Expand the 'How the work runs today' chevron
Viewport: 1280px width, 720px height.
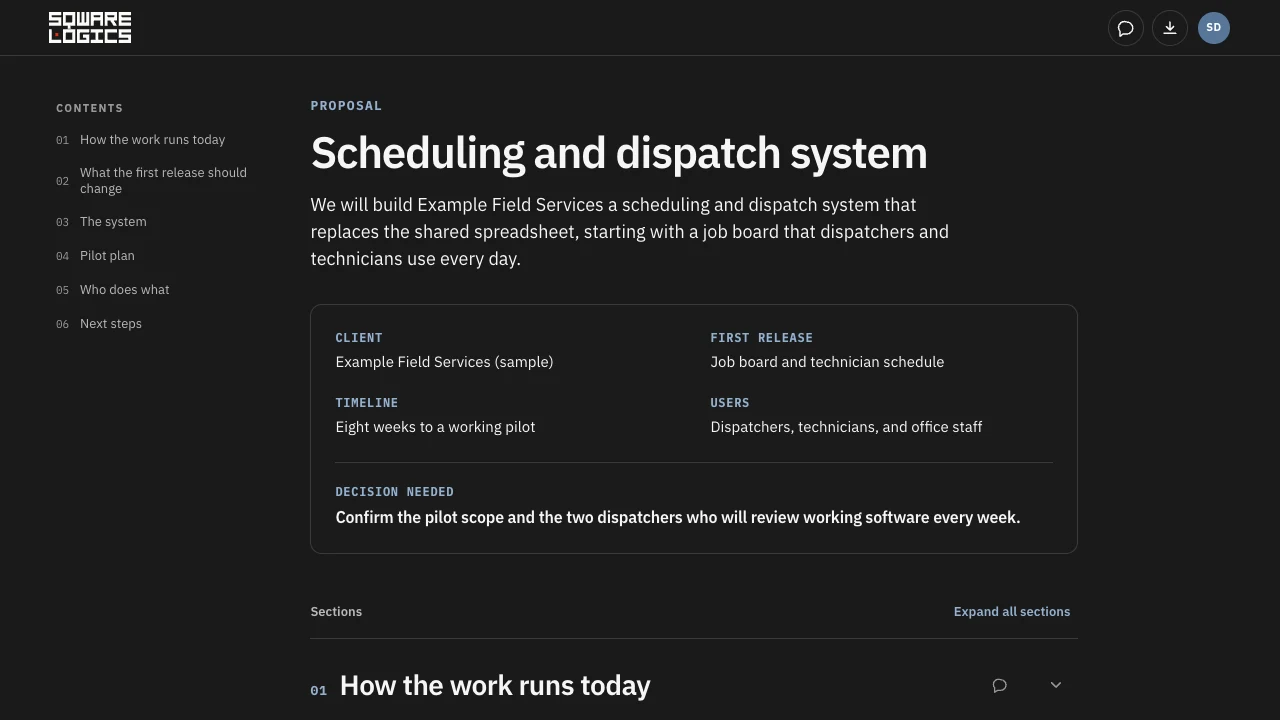(1055, 685)
